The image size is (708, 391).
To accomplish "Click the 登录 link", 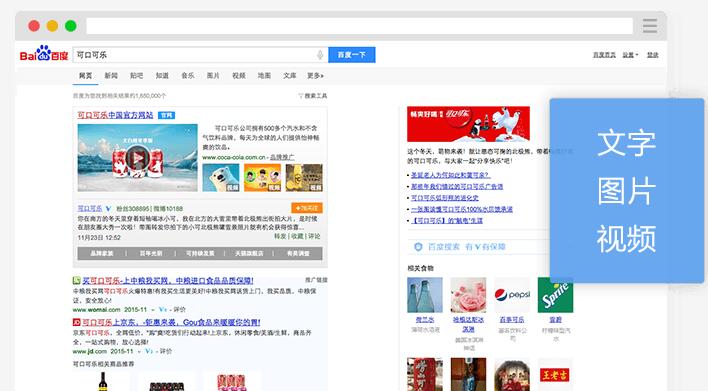I will tap(652, 55).
